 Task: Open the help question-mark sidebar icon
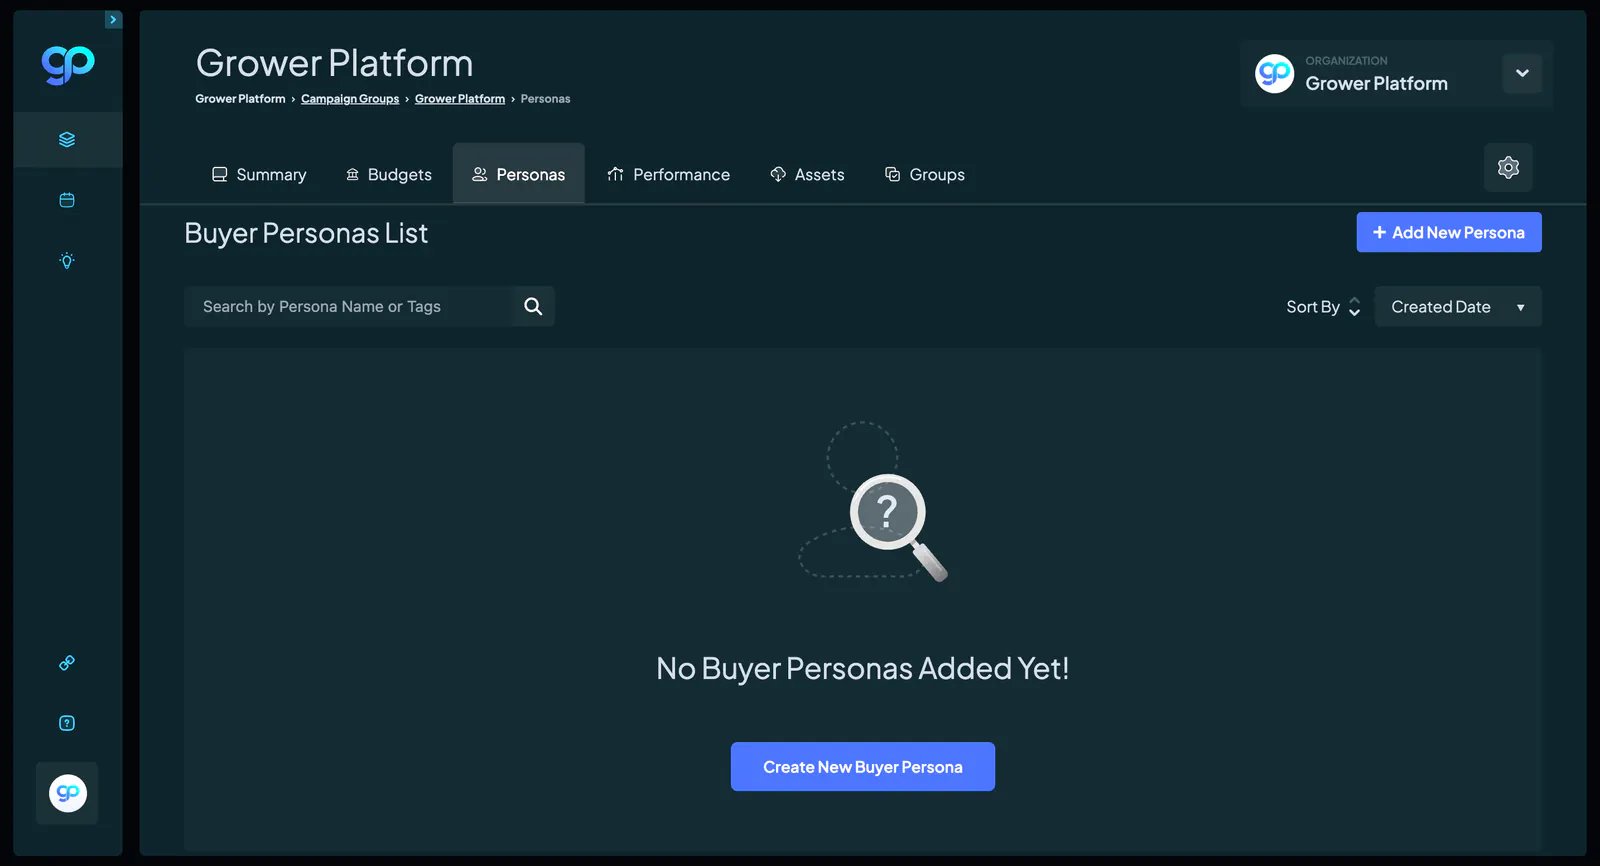click(x=67, y=723)
